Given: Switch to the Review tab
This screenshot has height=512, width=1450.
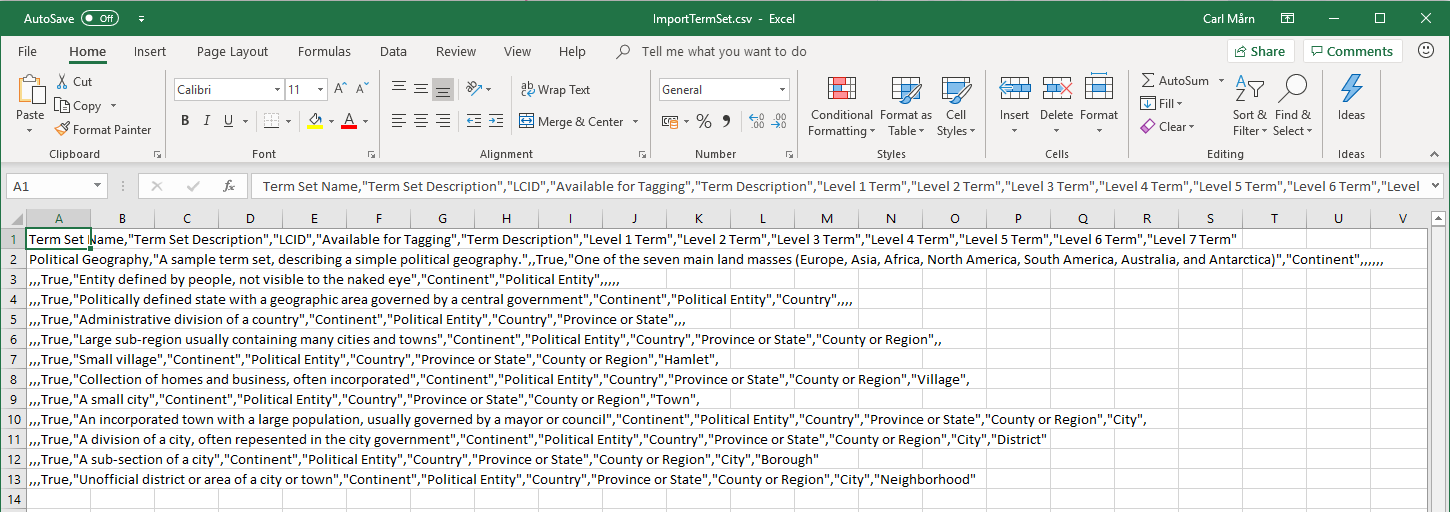Looking at the screenshot, I should tap(456, 52).
